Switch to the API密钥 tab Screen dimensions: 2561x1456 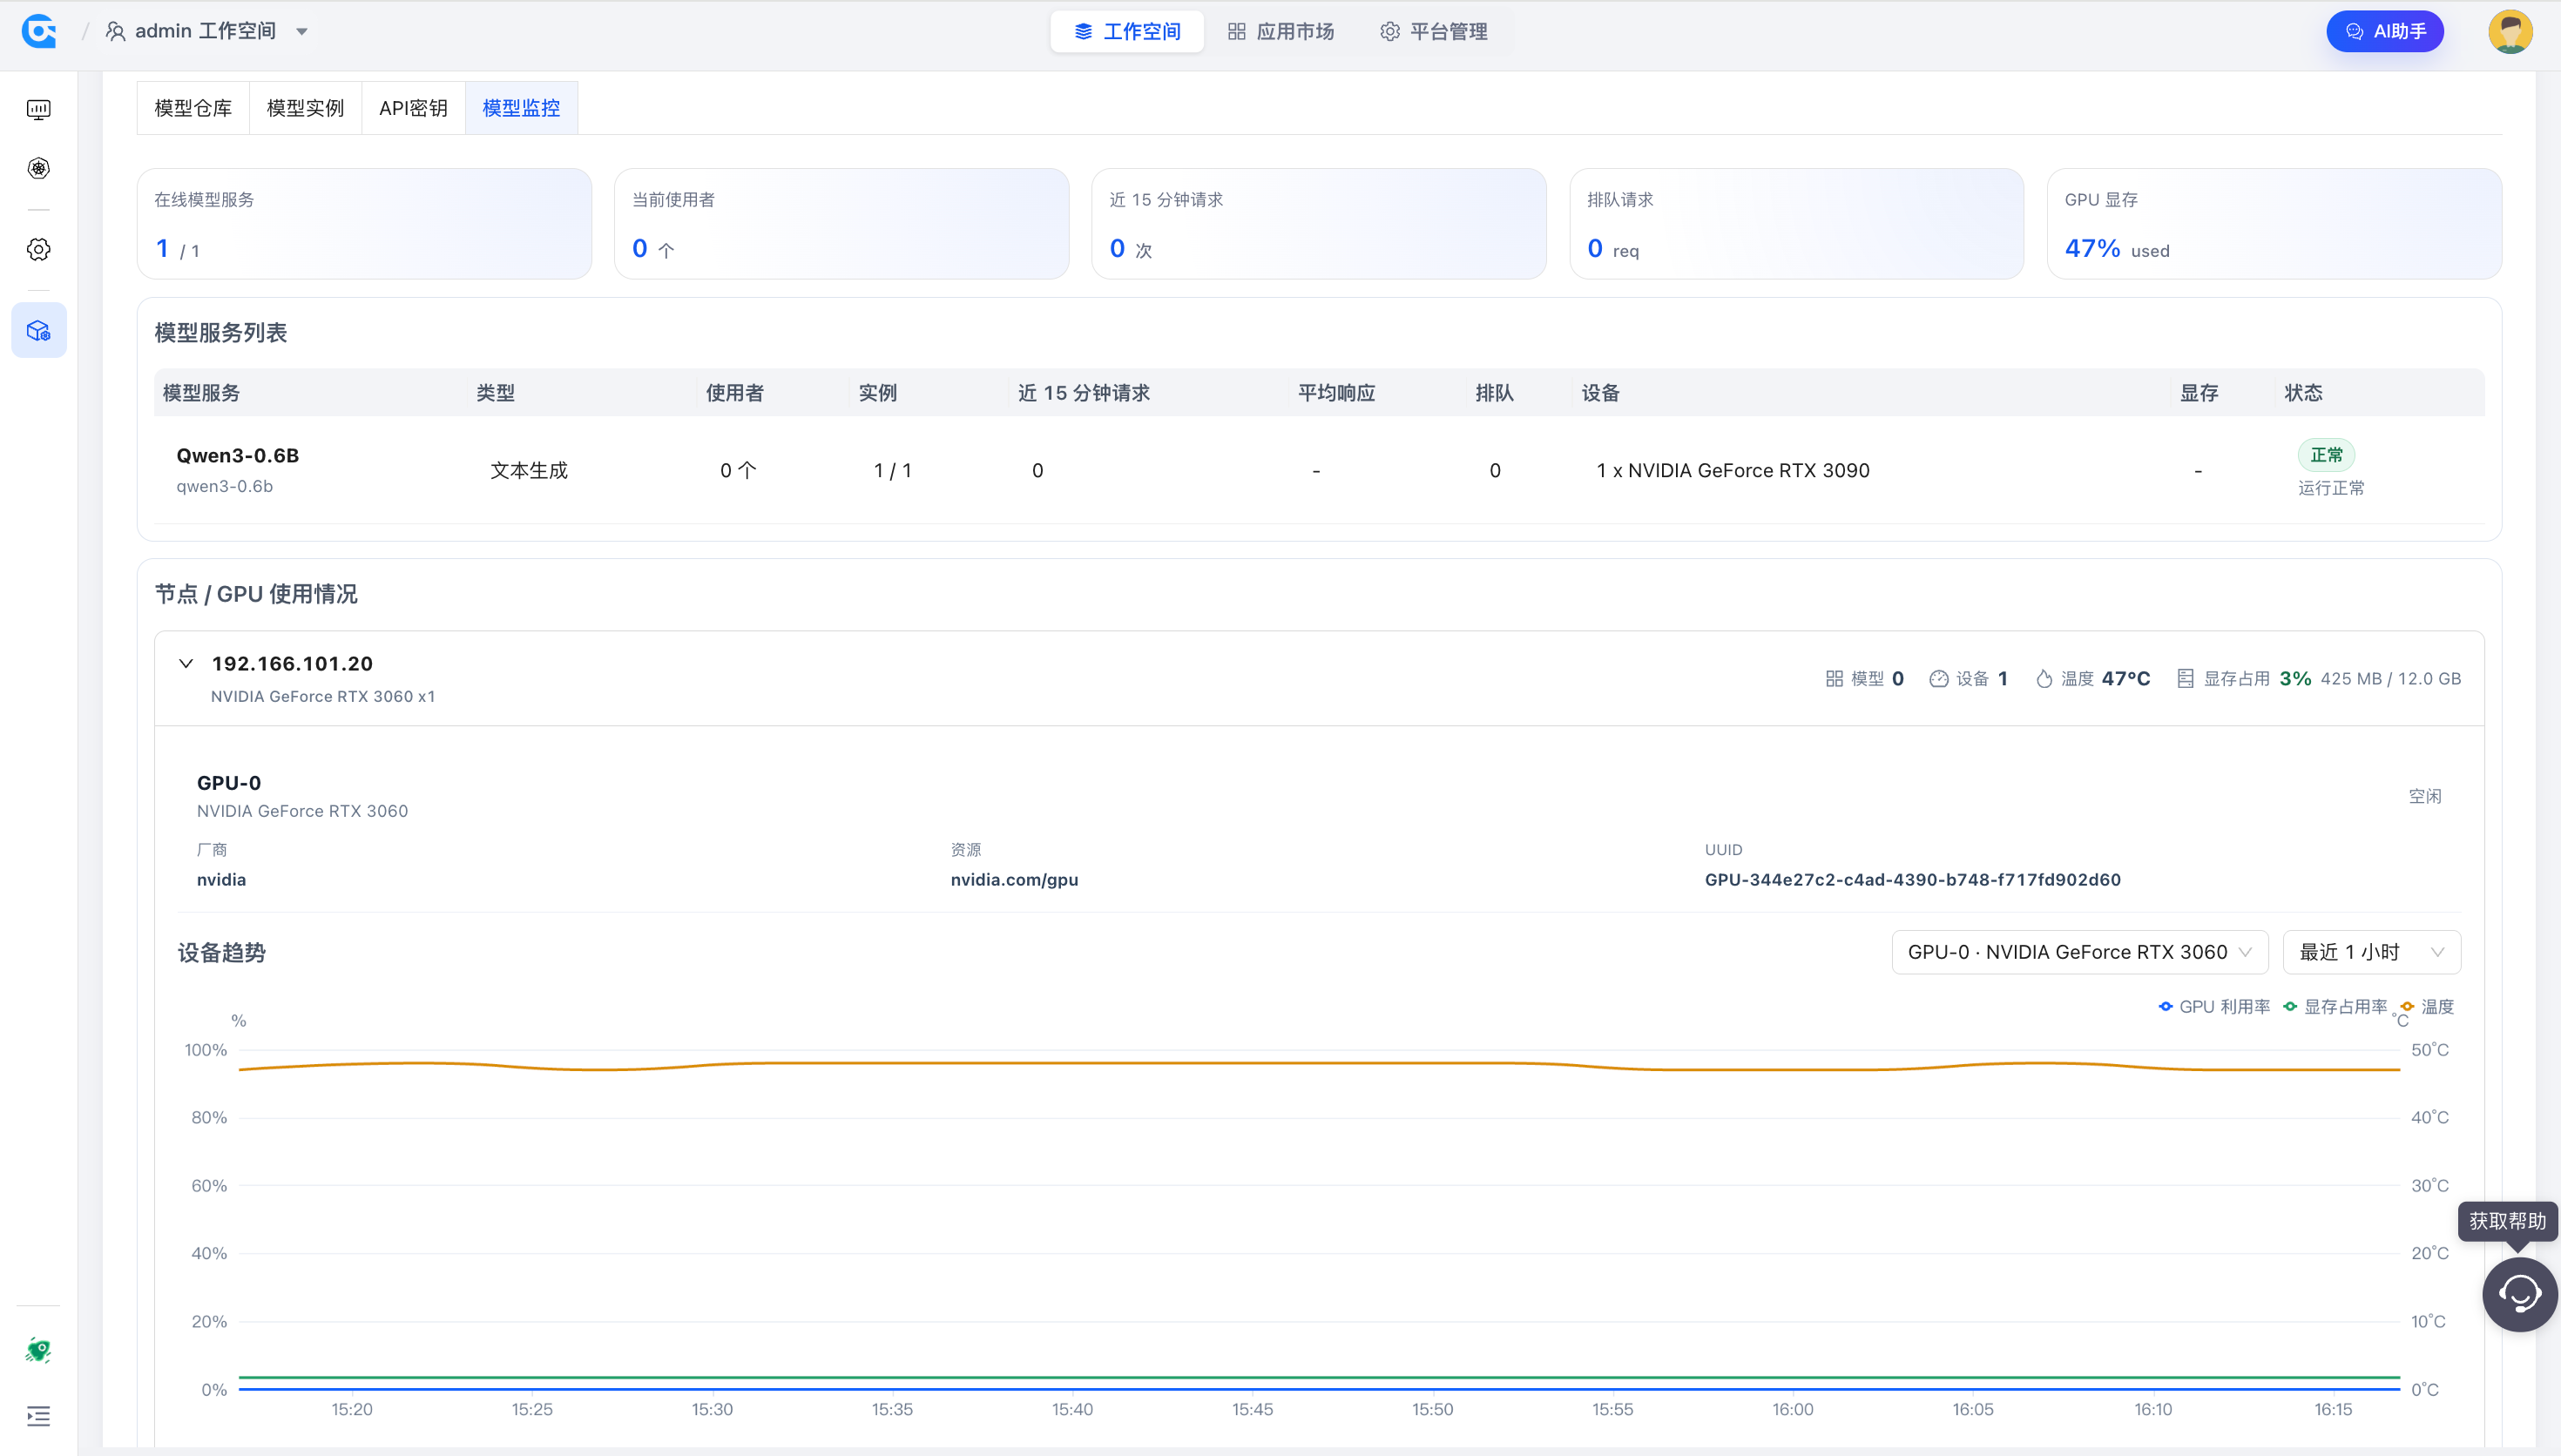coord(413,108)
